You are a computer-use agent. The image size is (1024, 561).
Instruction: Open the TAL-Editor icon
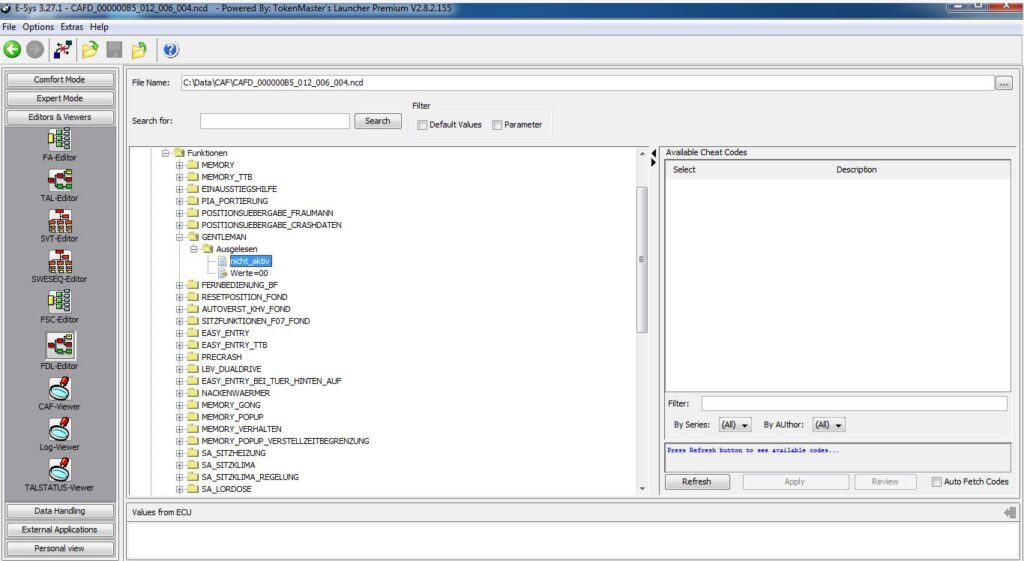59,180
